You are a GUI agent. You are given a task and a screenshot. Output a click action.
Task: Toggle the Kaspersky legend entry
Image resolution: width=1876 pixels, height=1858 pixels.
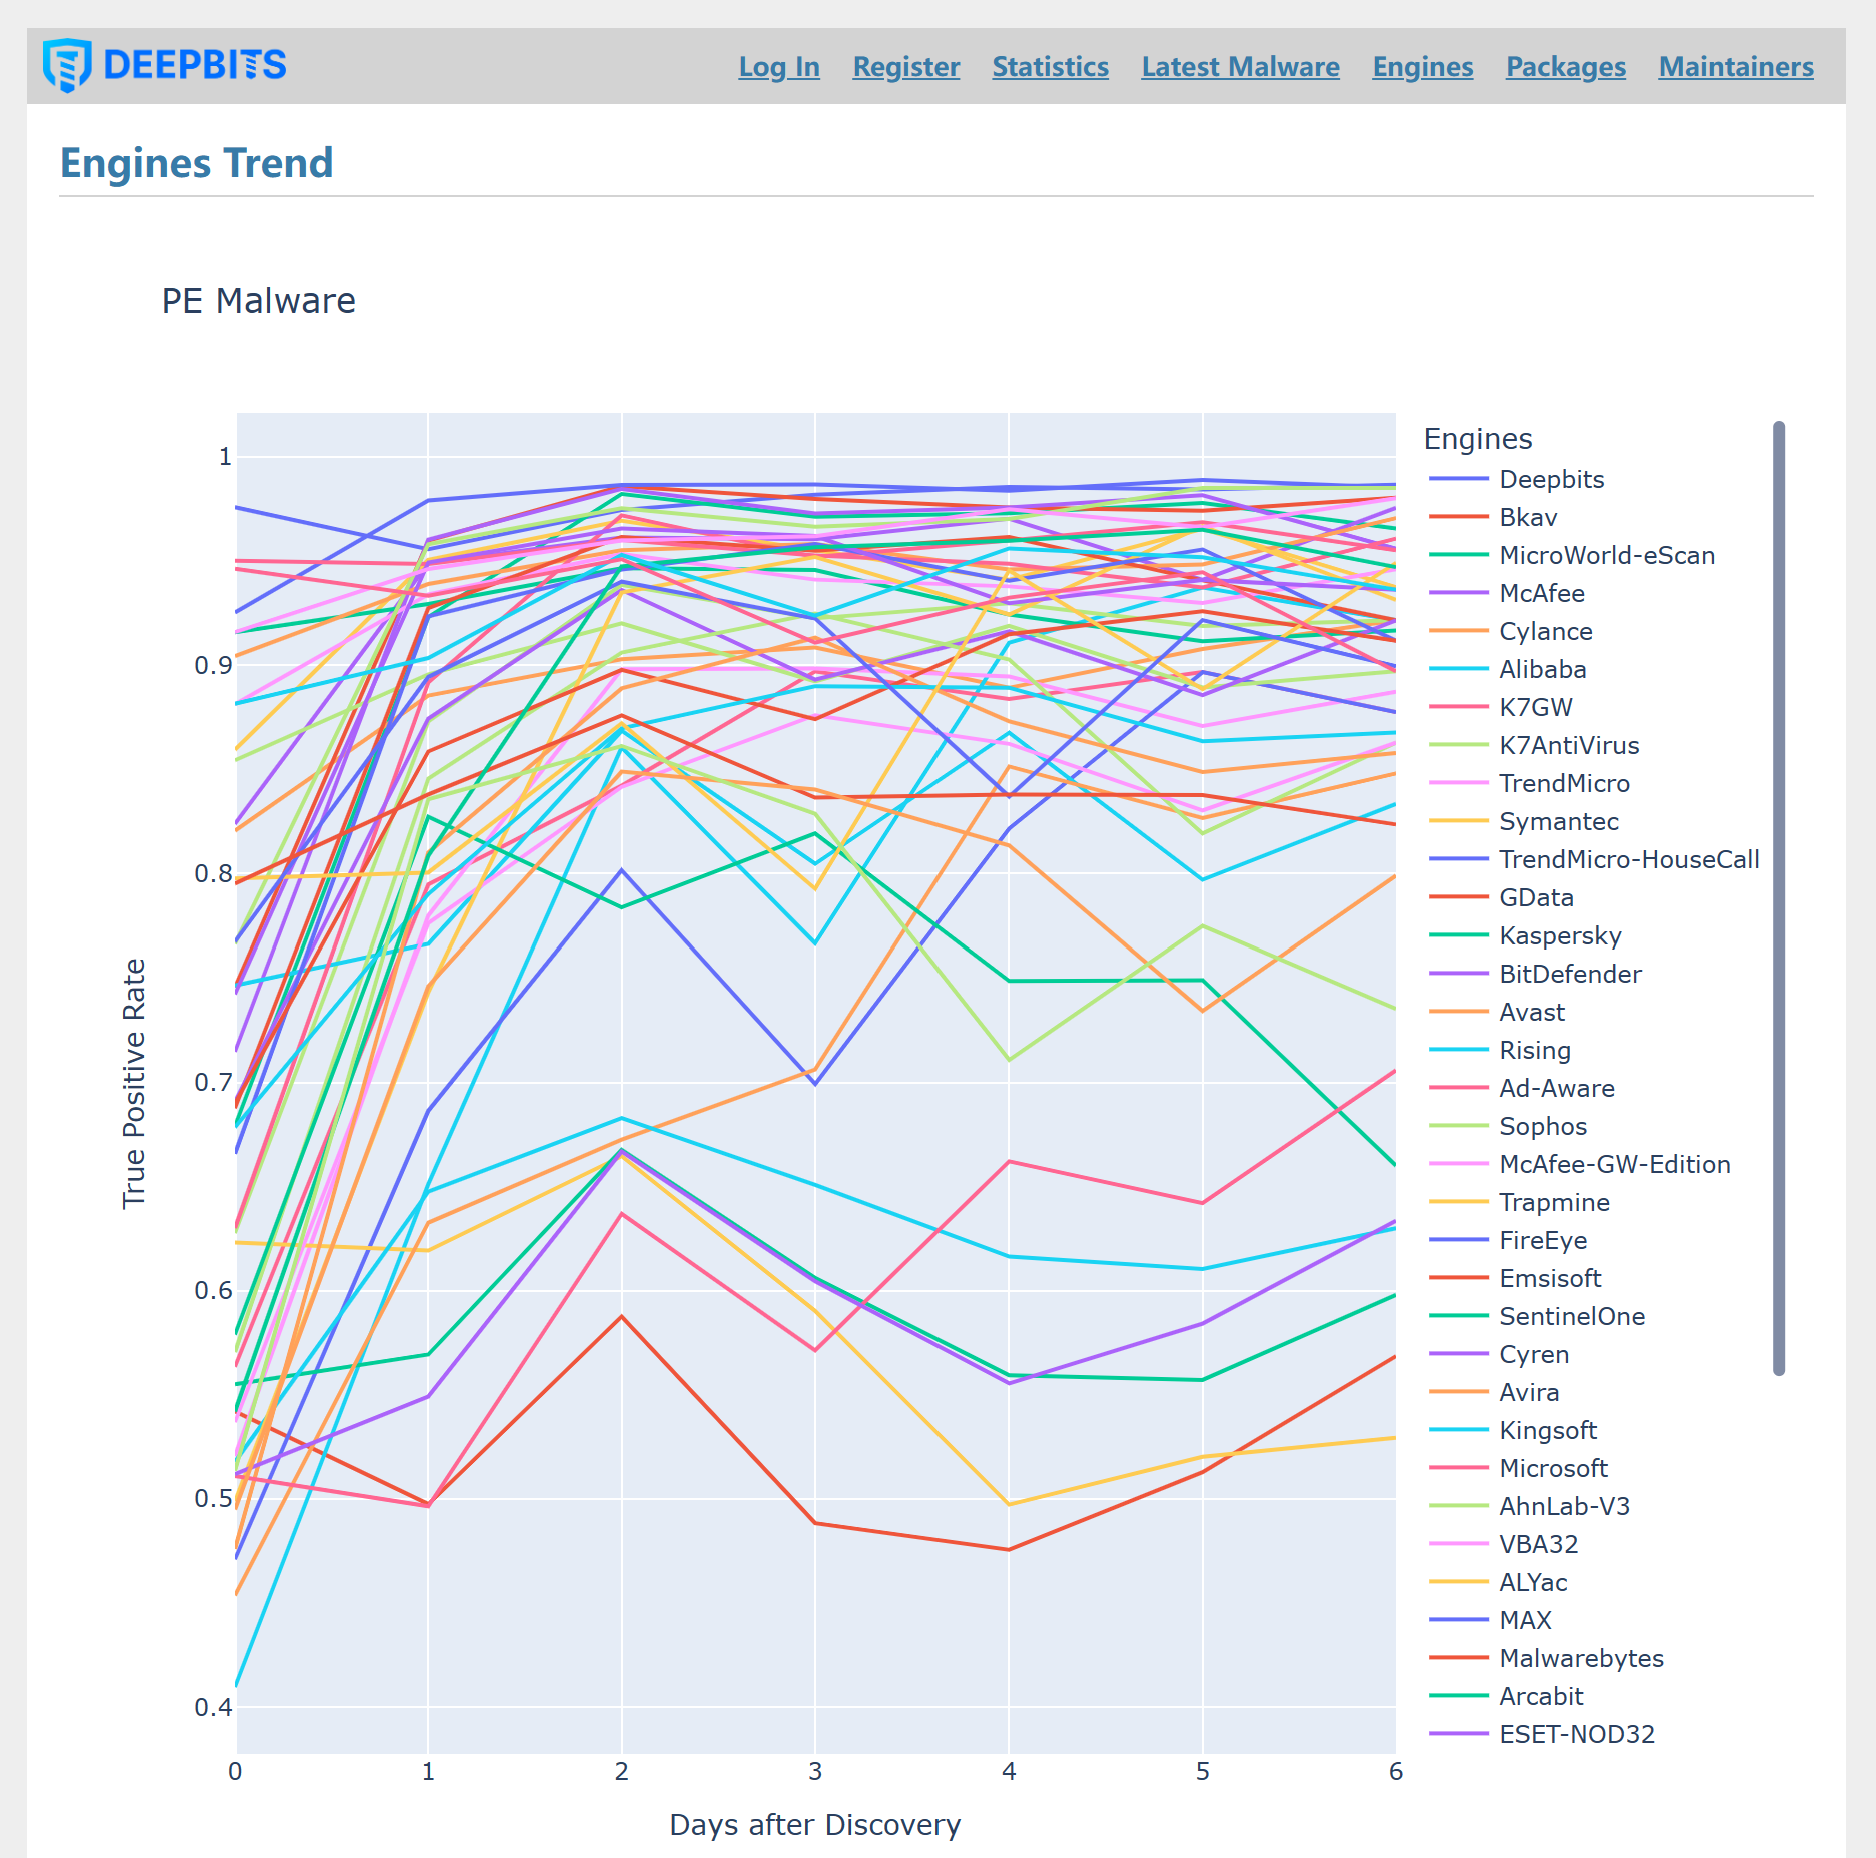(x=1525, y=935)
